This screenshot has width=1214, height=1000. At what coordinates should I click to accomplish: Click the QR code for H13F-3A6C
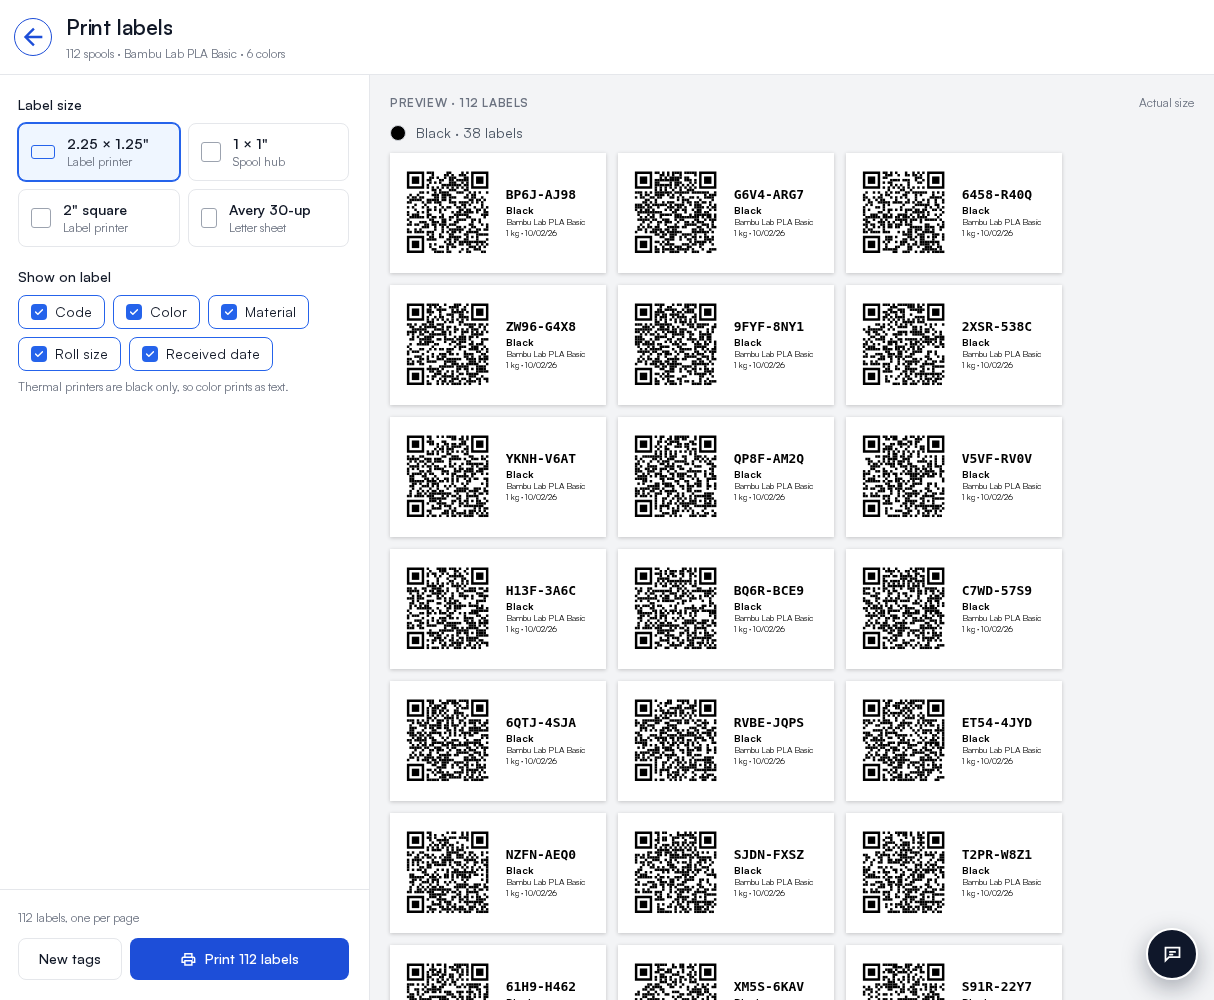[x=448, y=608]
